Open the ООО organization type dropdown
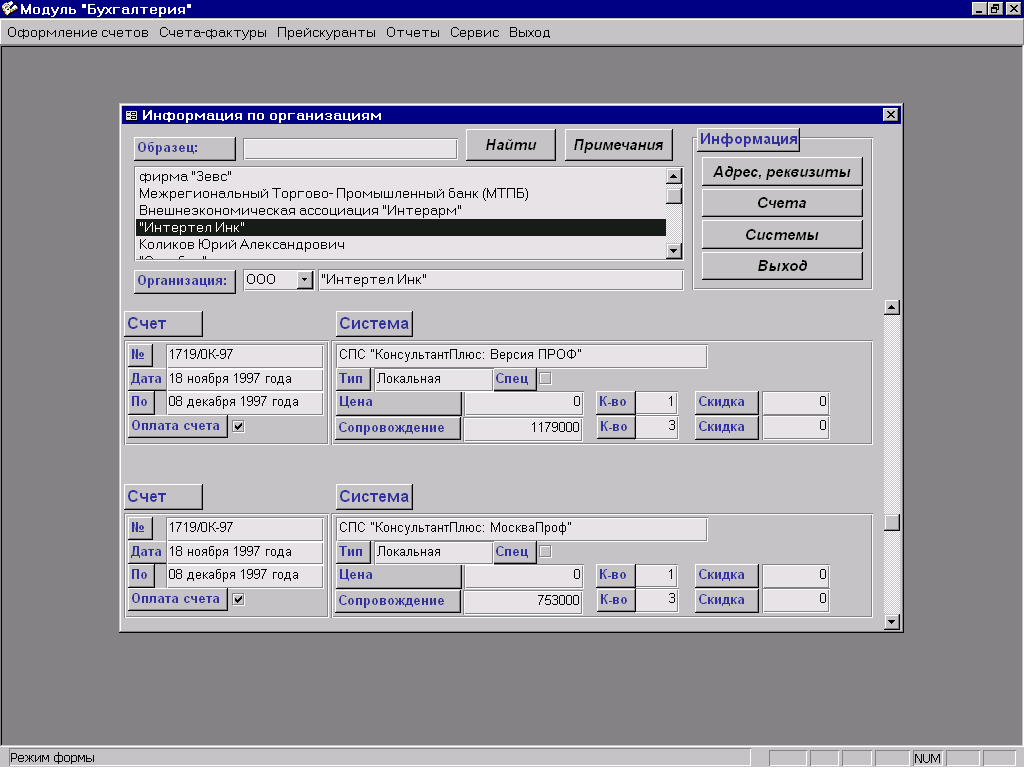 [305, 280]
